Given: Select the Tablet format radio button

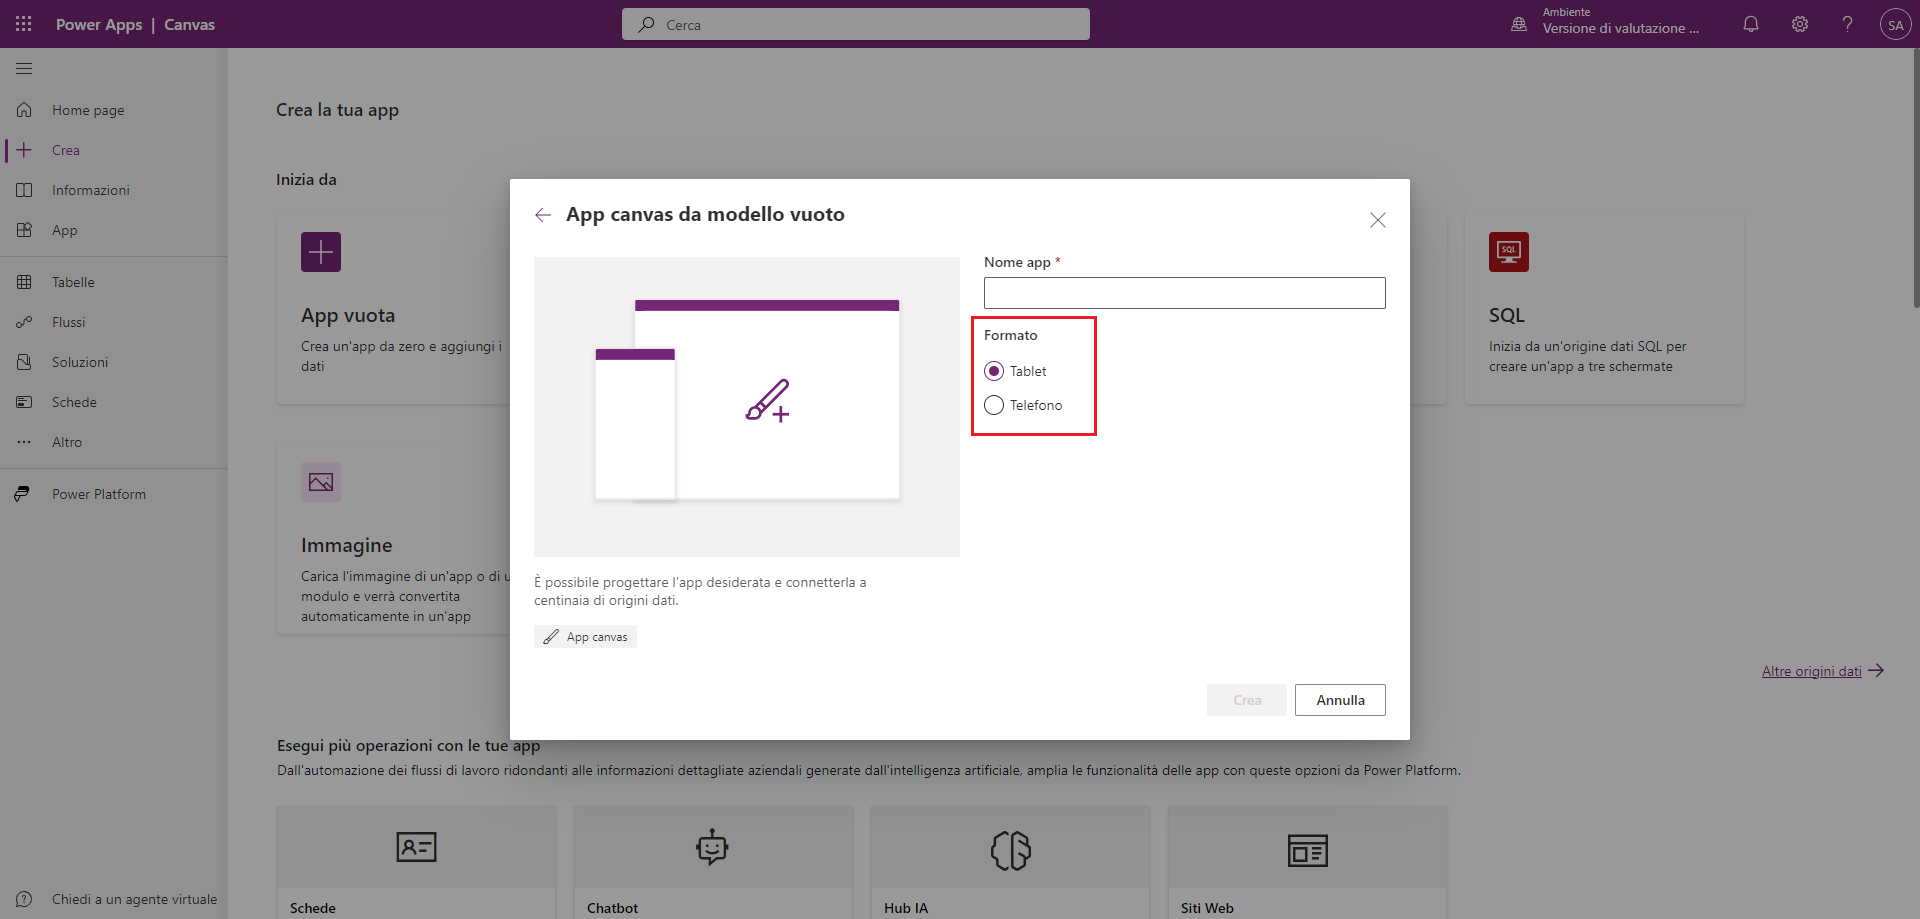Looking at the screenshot, I should tap(994, 371).
